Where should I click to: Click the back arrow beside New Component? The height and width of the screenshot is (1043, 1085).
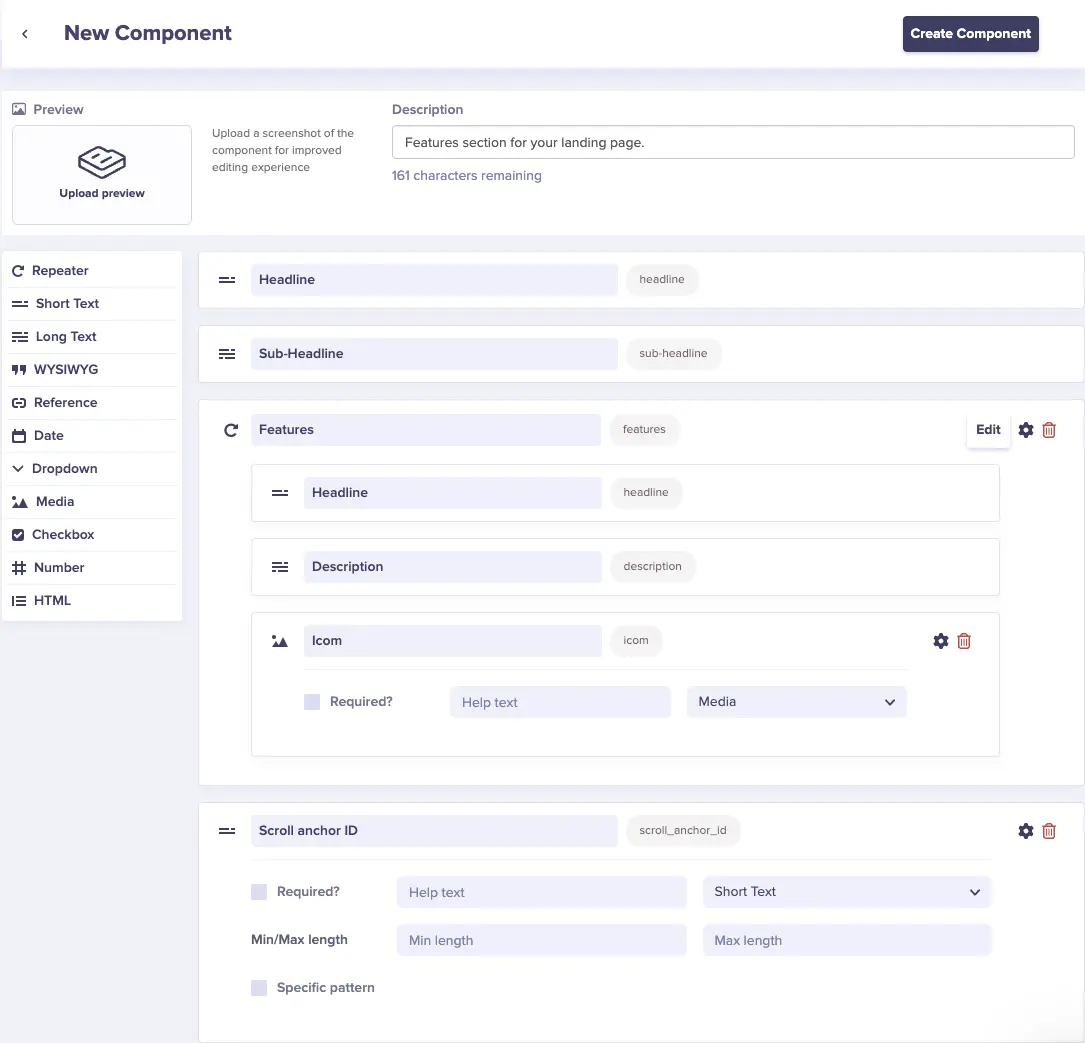click(25, 34)
